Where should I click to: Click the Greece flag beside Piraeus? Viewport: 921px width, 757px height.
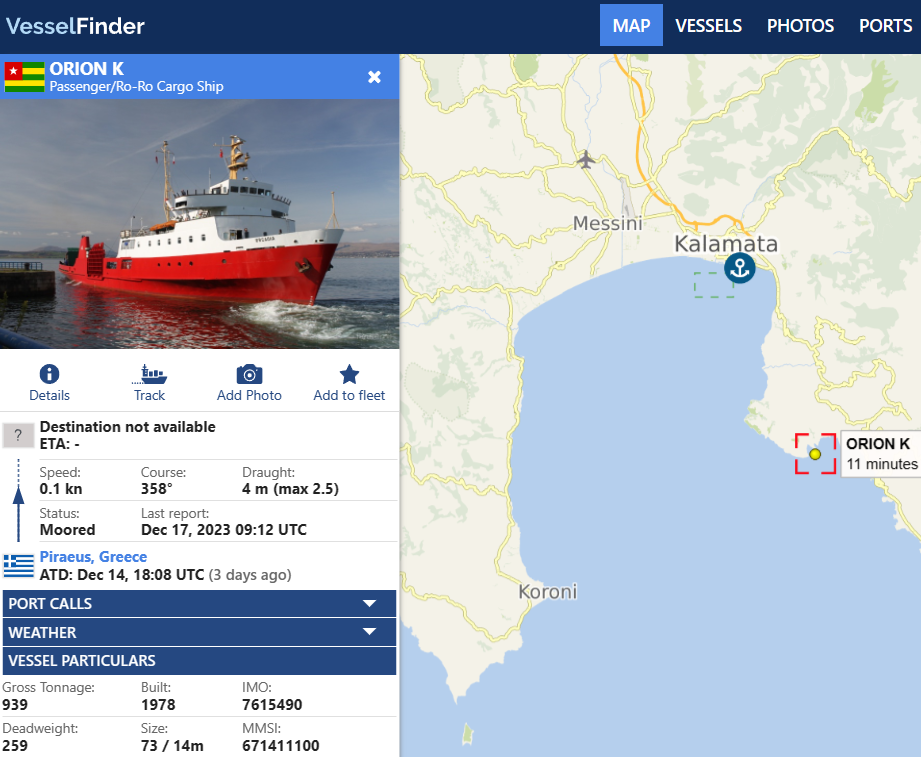(19, 566)
